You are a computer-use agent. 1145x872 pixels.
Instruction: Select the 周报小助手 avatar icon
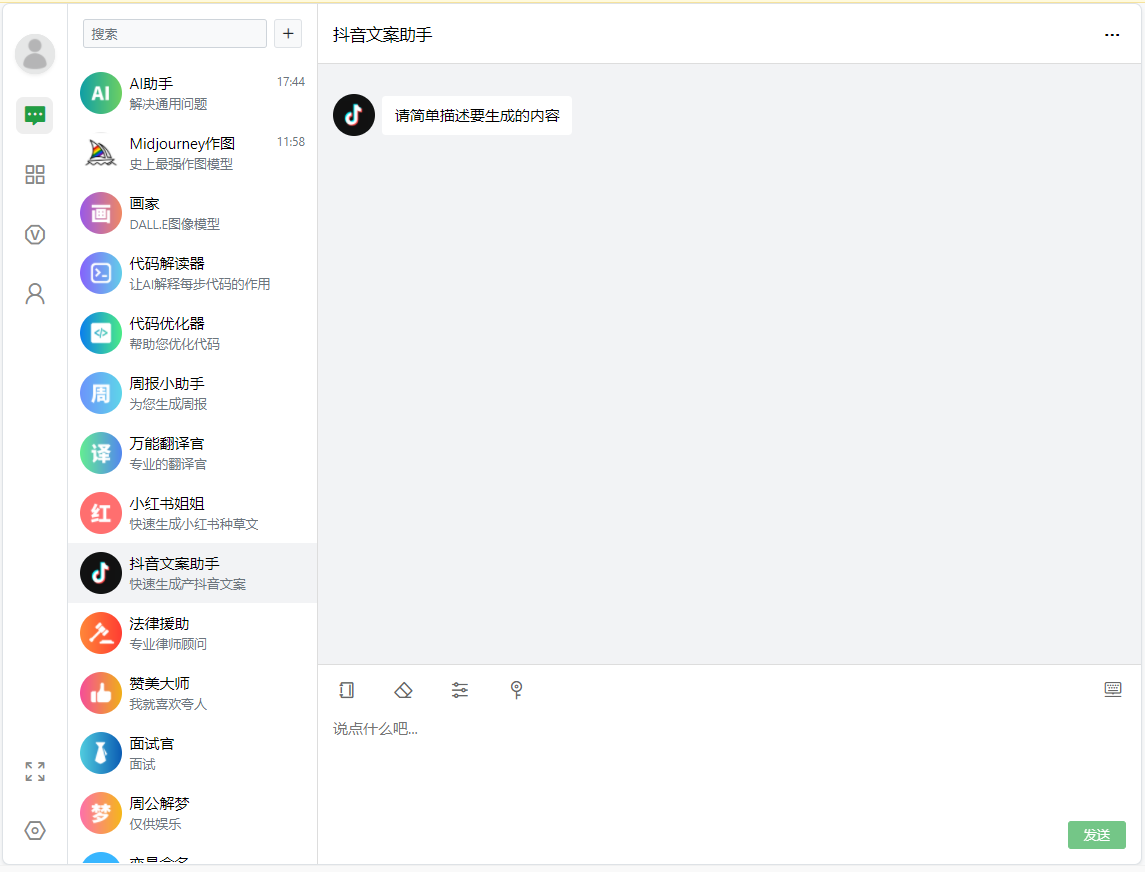pos(101,393)
